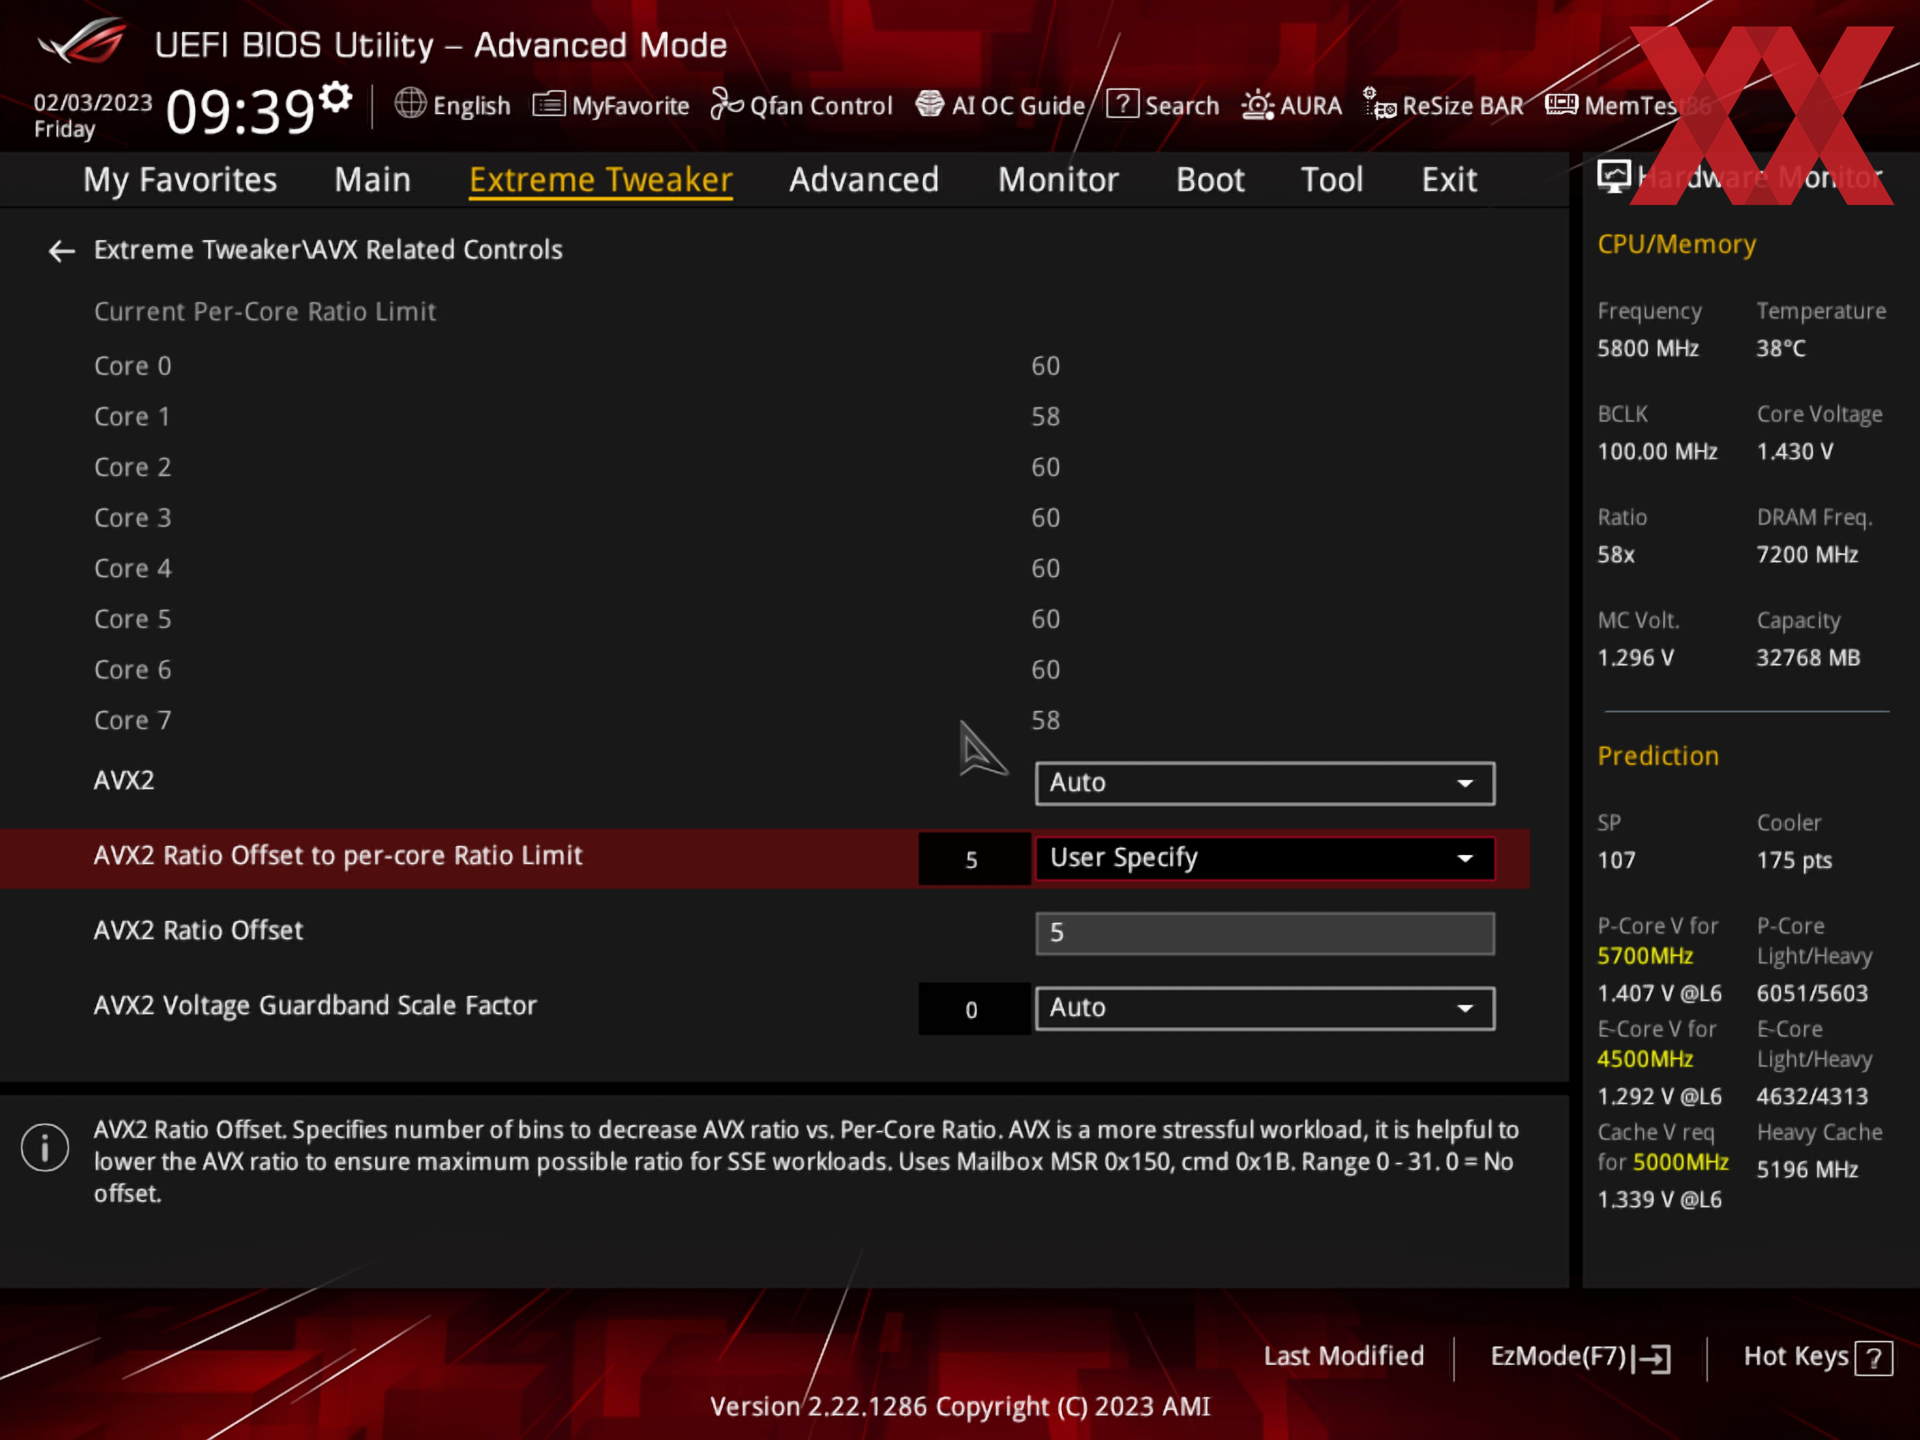Switch to Main tab
1920x1440 pixels.
372,180
